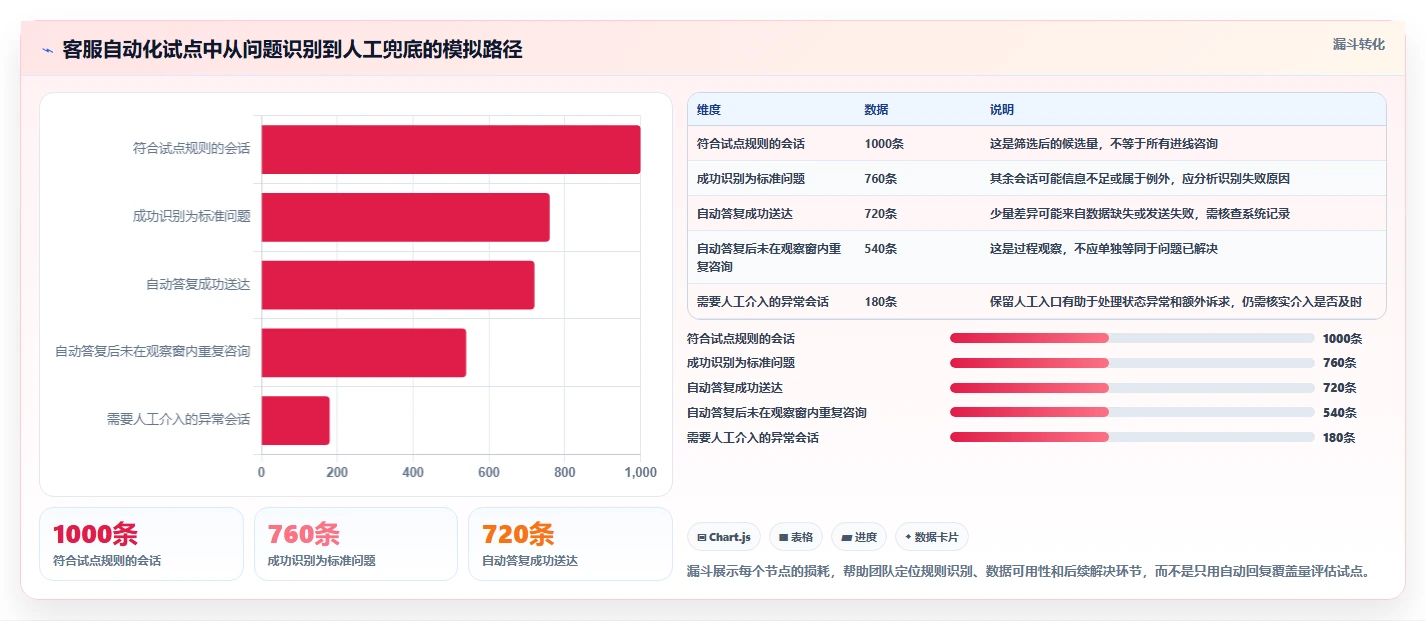Click the note starting 保留人工入口有助于

click(x=1175, y=302)
